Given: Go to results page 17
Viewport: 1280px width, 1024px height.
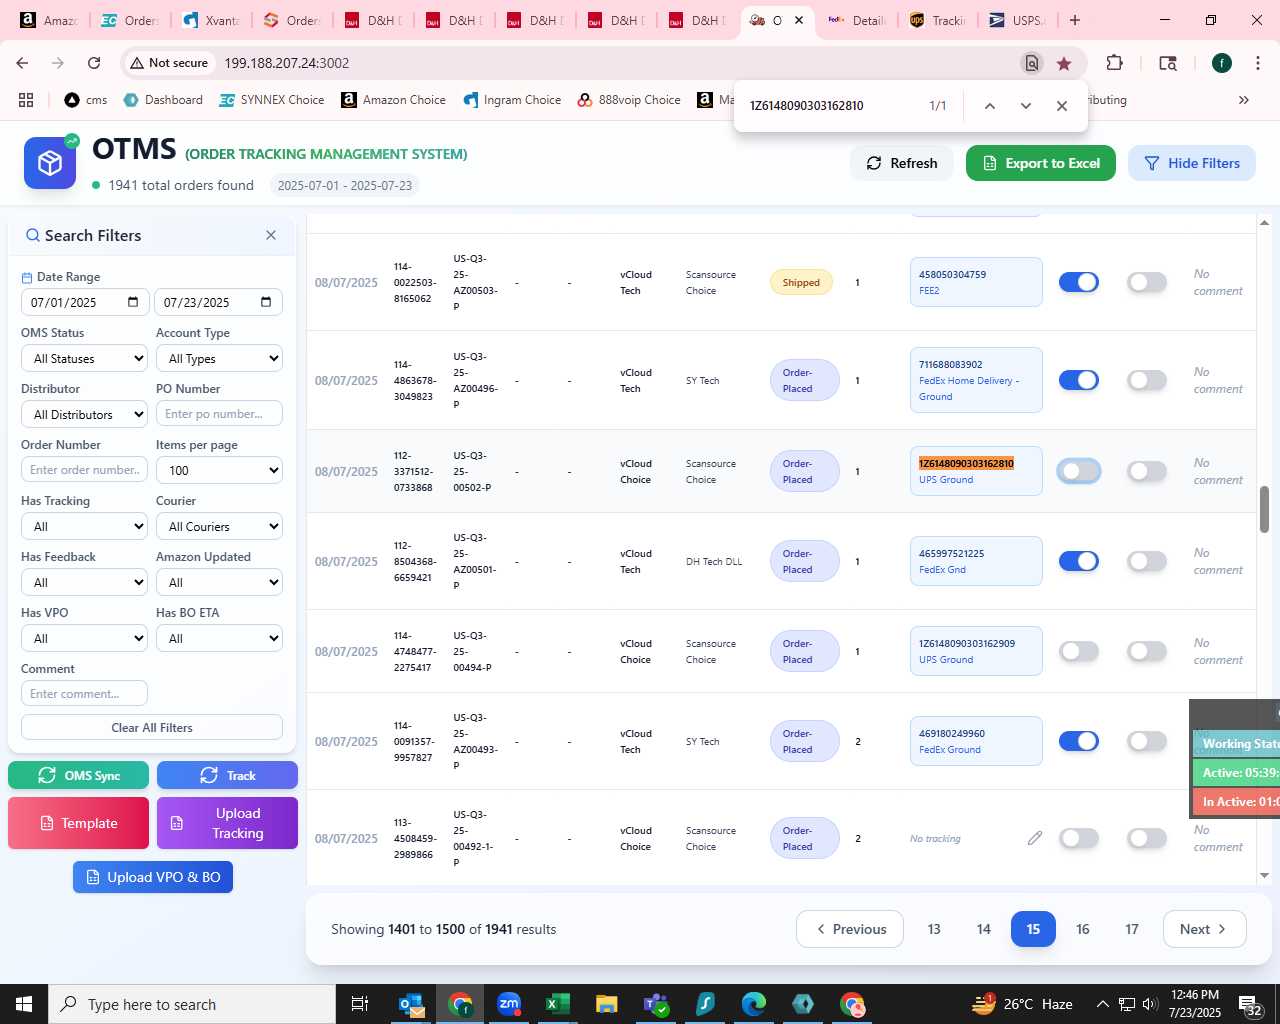Looking at the screenshot, I should [x=1132, y=929].
